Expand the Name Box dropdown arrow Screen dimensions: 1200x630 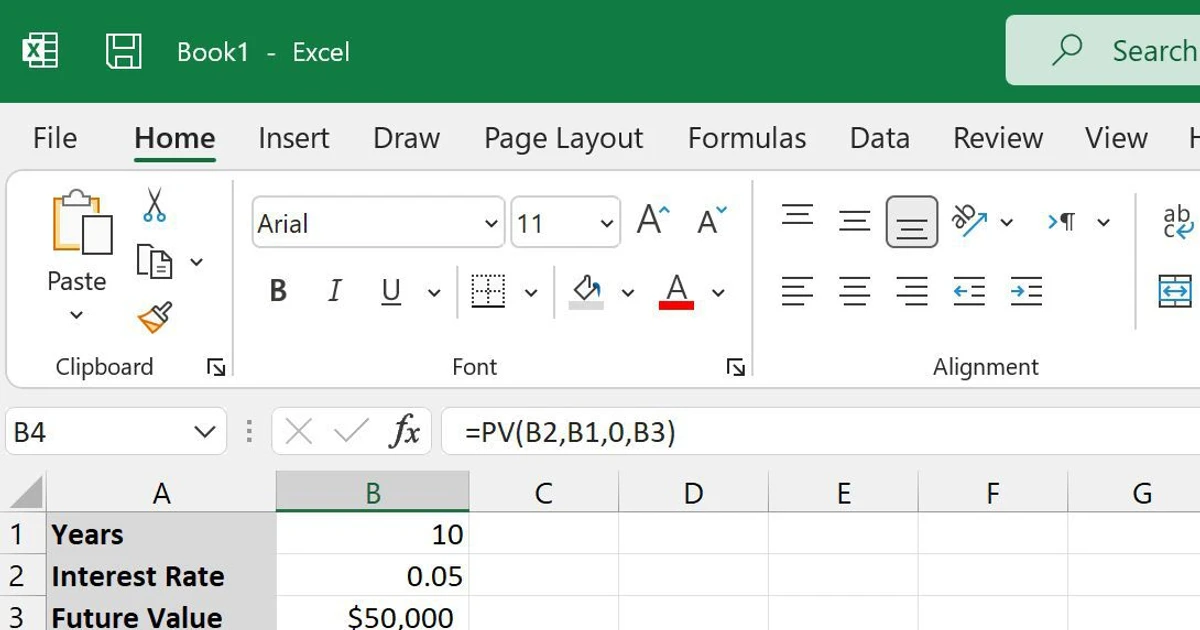pyautogui.click(x=204, y=432)
